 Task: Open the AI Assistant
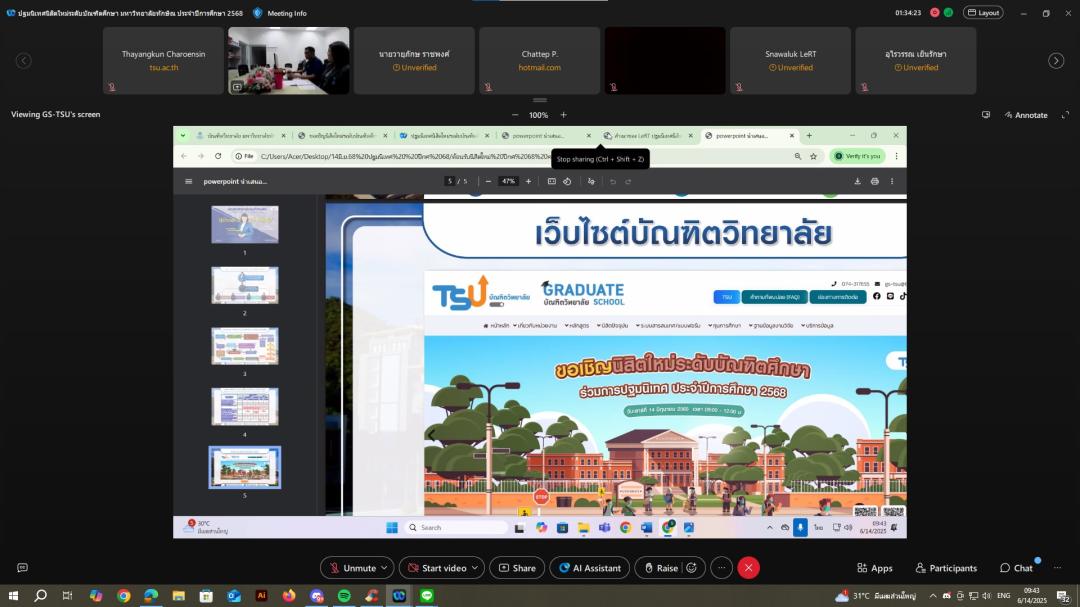click(x=590, y=568)
